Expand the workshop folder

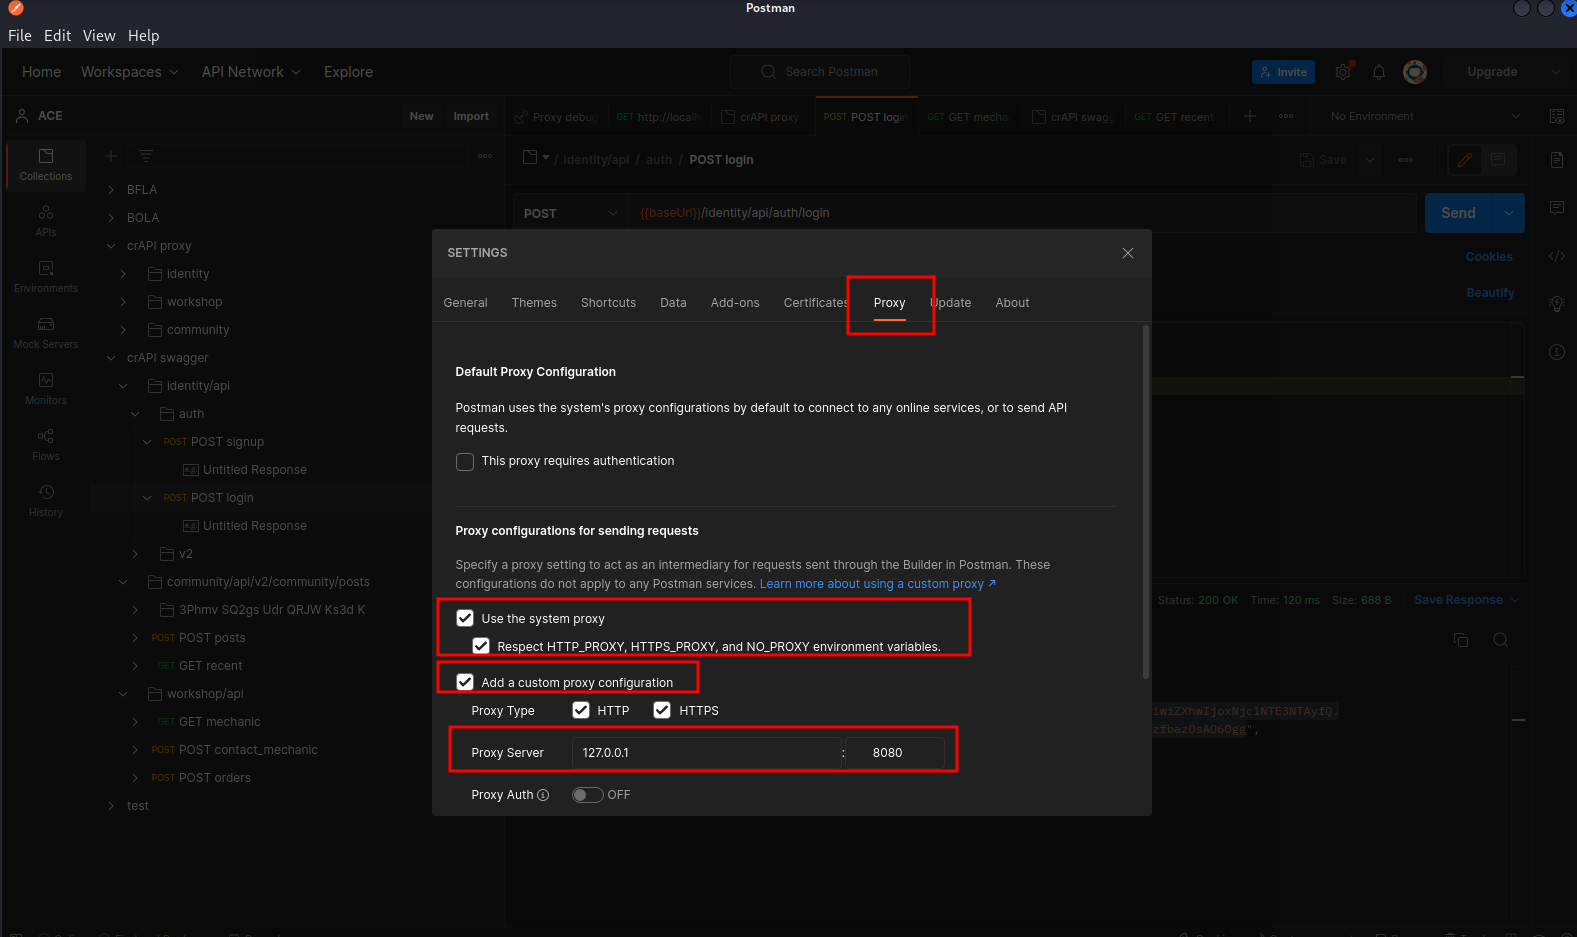click(123, 302)
